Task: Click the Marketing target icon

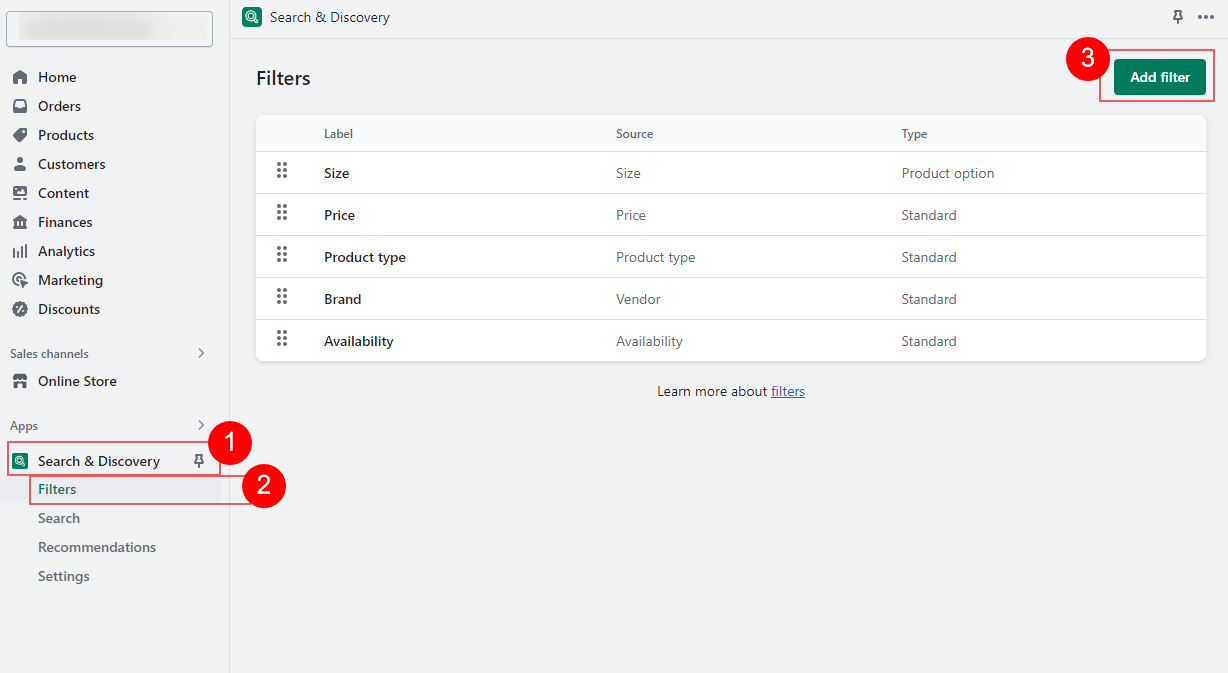Action: pyautogui.click(x=20, y=280)
